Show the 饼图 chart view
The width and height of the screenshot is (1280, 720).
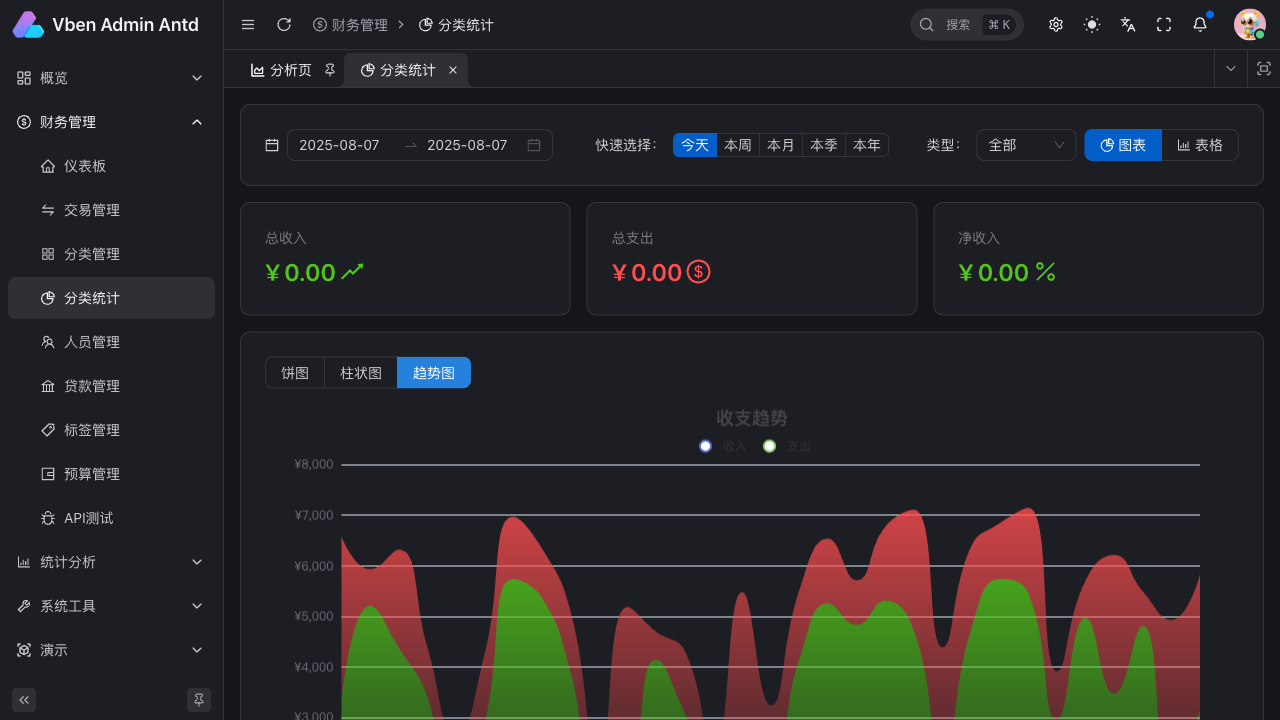[x=295, y=373]
